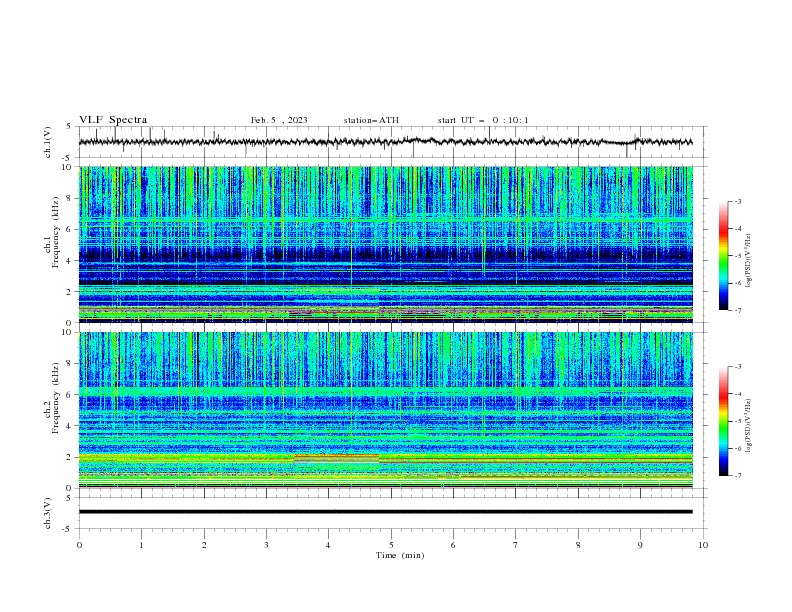Click the time axis tick label "1"
Viewport: 792px width, 612px height.
tap(141, 545)
